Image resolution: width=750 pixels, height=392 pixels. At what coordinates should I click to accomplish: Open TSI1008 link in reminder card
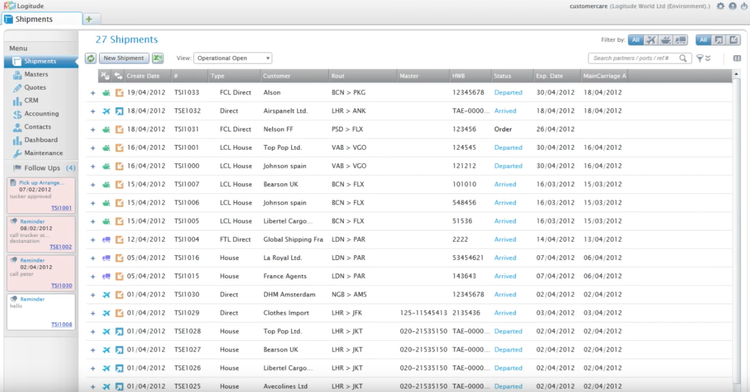tap(62, 325)
